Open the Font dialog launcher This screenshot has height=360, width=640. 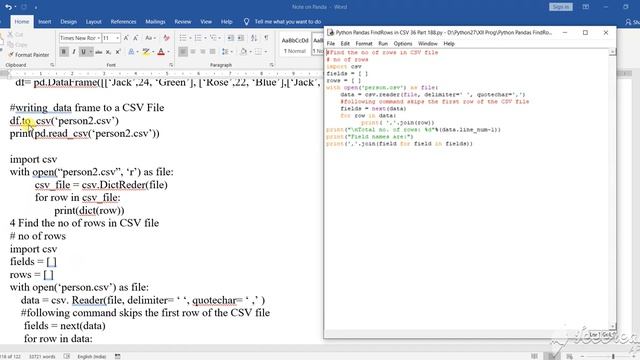click(x=171, y=65)
